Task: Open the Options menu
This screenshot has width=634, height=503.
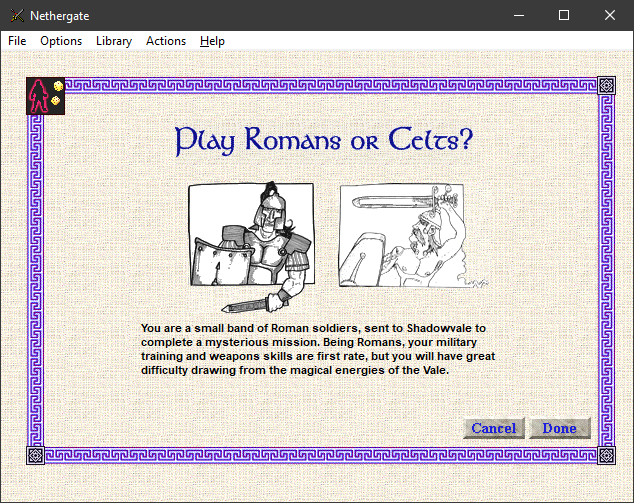Action: [61, 41]
